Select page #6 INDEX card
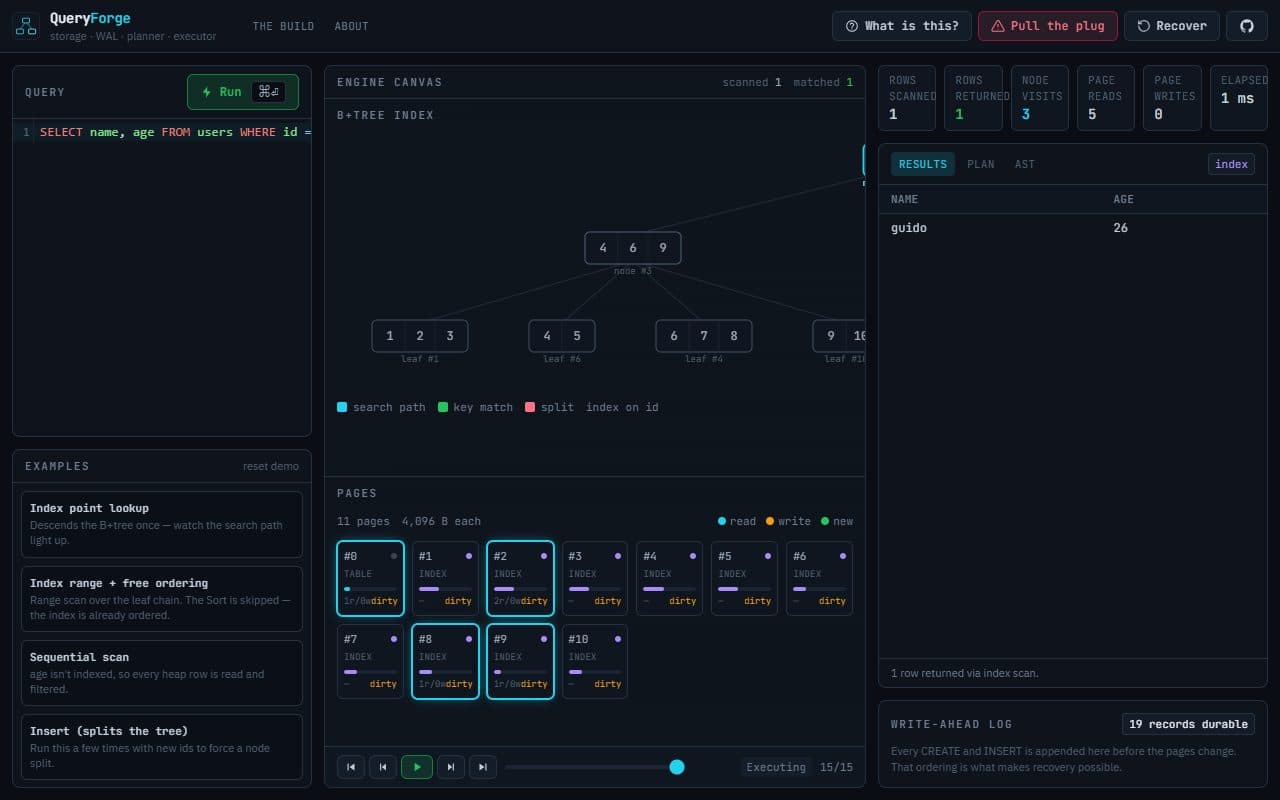1280x800 pixels. (819, 578)
